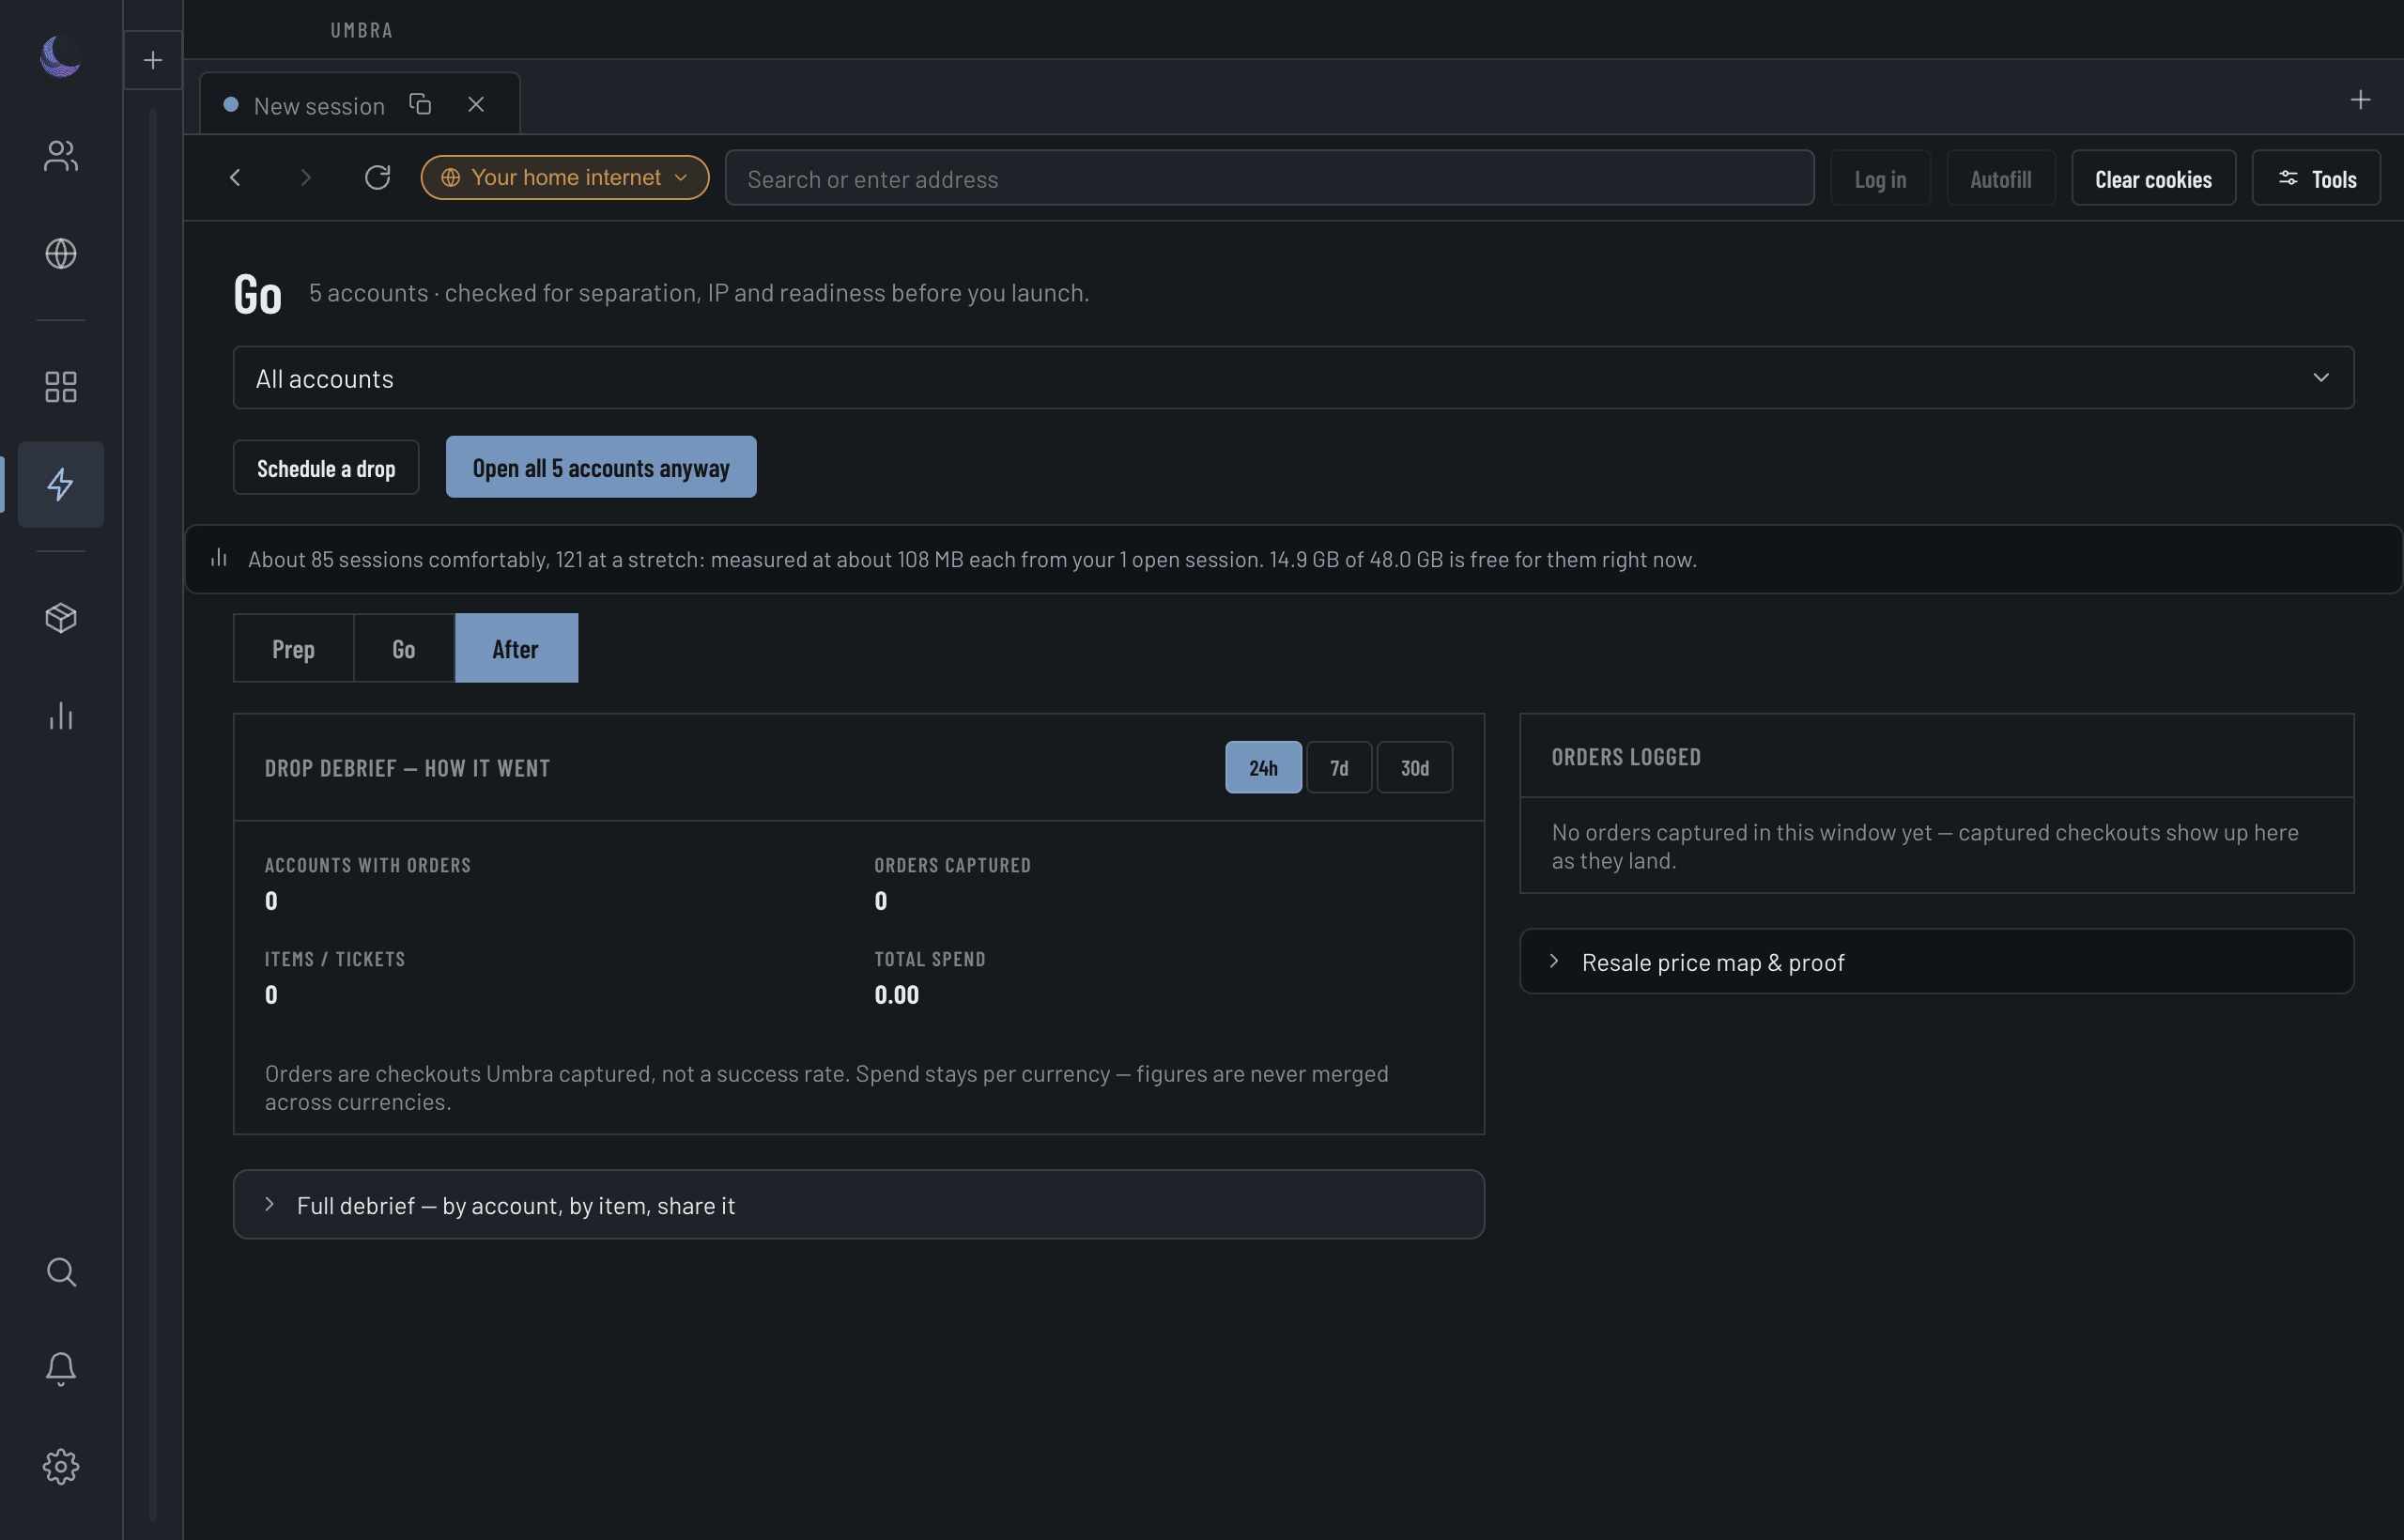
Task: Open the Tools menu
Action: tap(2316, 178)
